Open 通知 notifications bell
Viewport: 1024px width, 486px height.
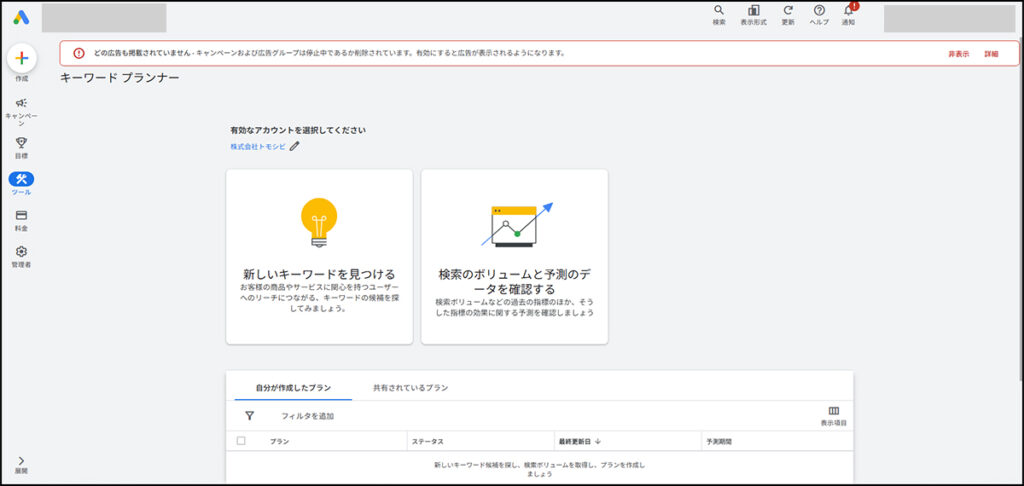[x=848, y=15]
